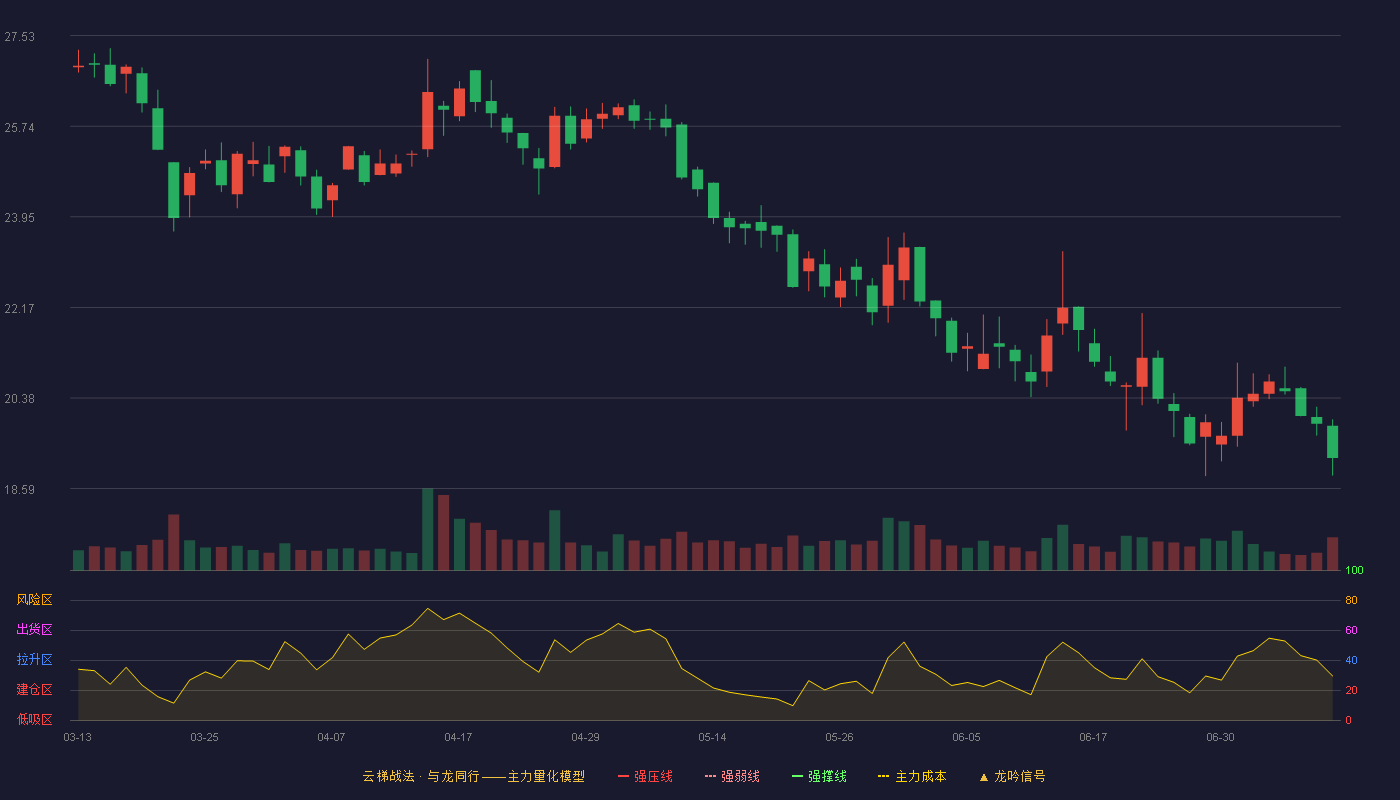Click the 04-29 date label
Viewport: 1400px width, 800px height.
pyautogui.click(x=585, y=737)
